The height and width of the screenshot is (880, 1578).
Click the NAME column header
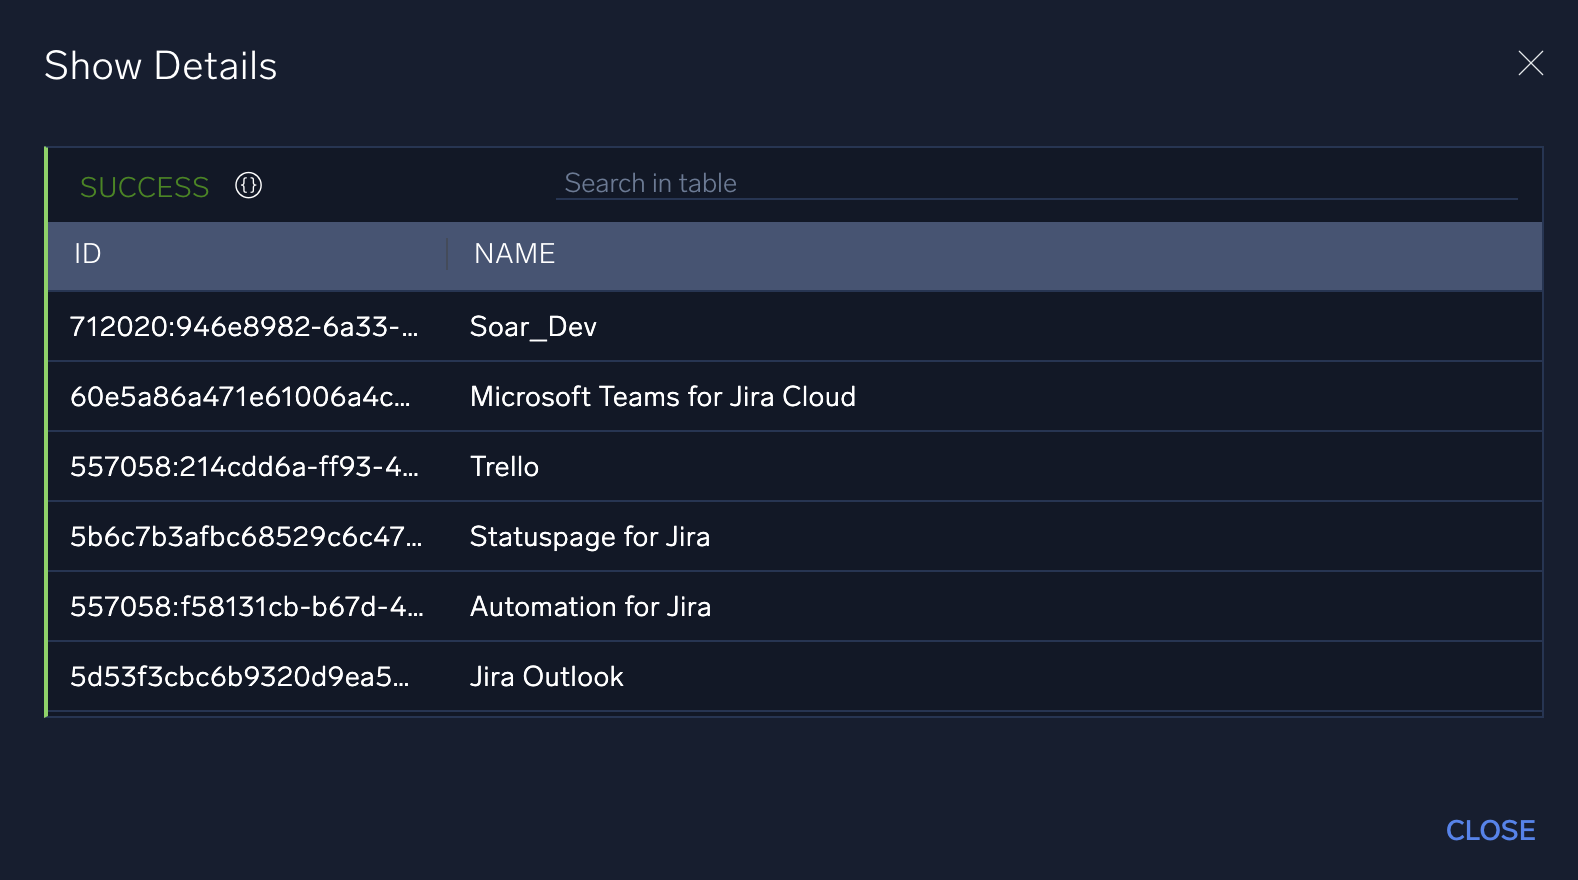514,254
